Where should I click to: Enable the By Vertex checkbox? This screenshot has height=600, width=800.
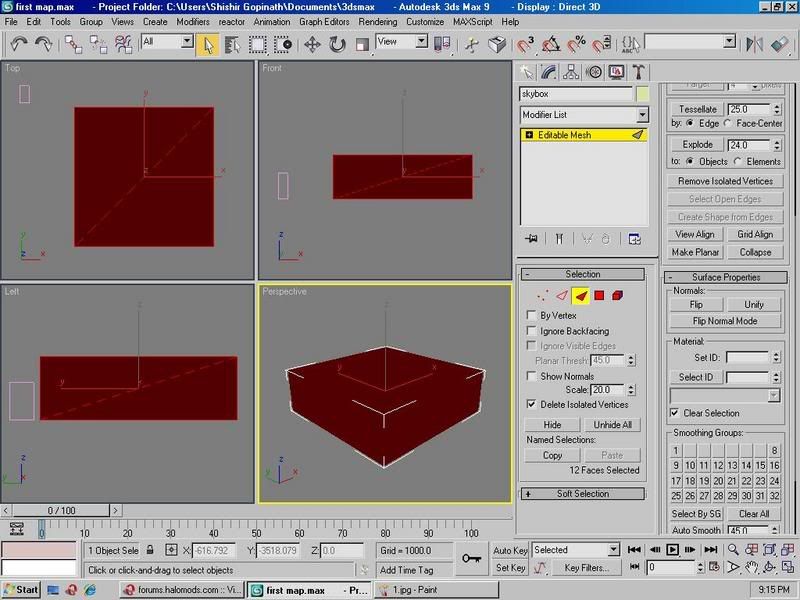coord(531,315)
